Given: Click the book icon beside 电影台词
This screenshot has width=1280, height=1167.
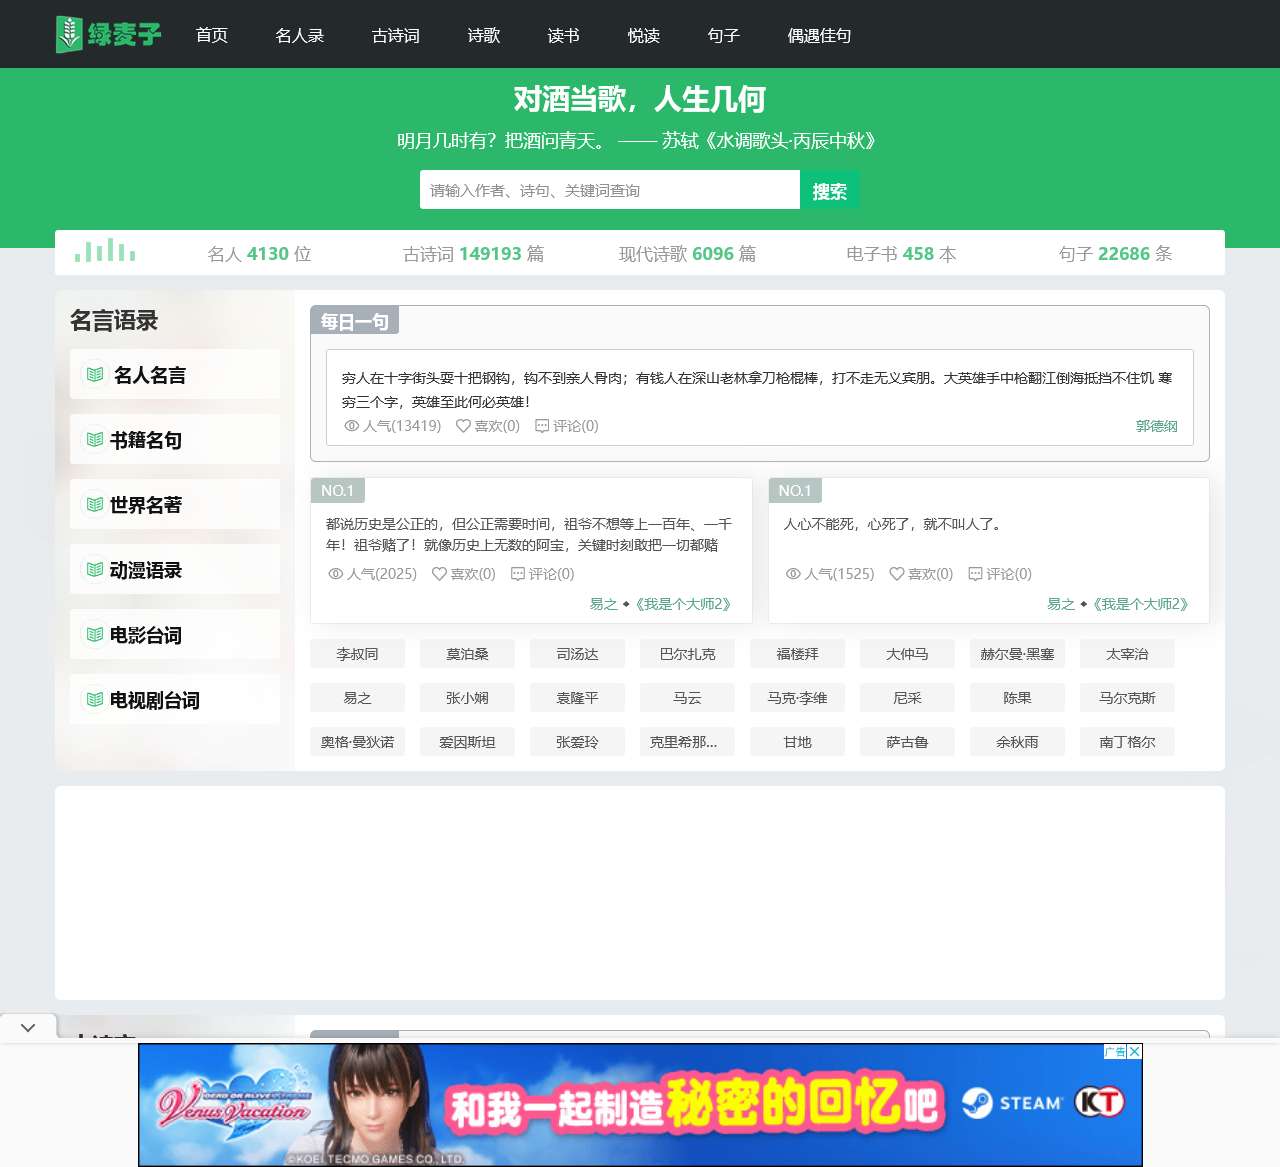Looking at the screenshot, I should point(95,634).
